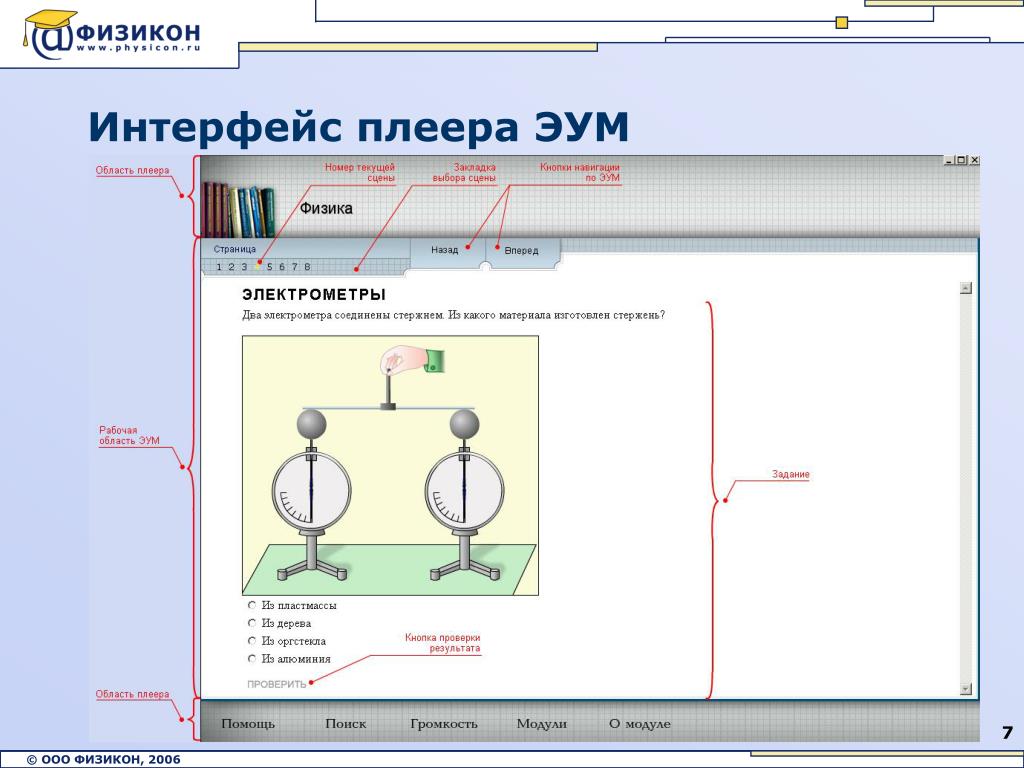Viewport: 1024px width, 768px height.
Task: Select the 'Из оргстекла' radio option
Action: [x=252, y=641]
